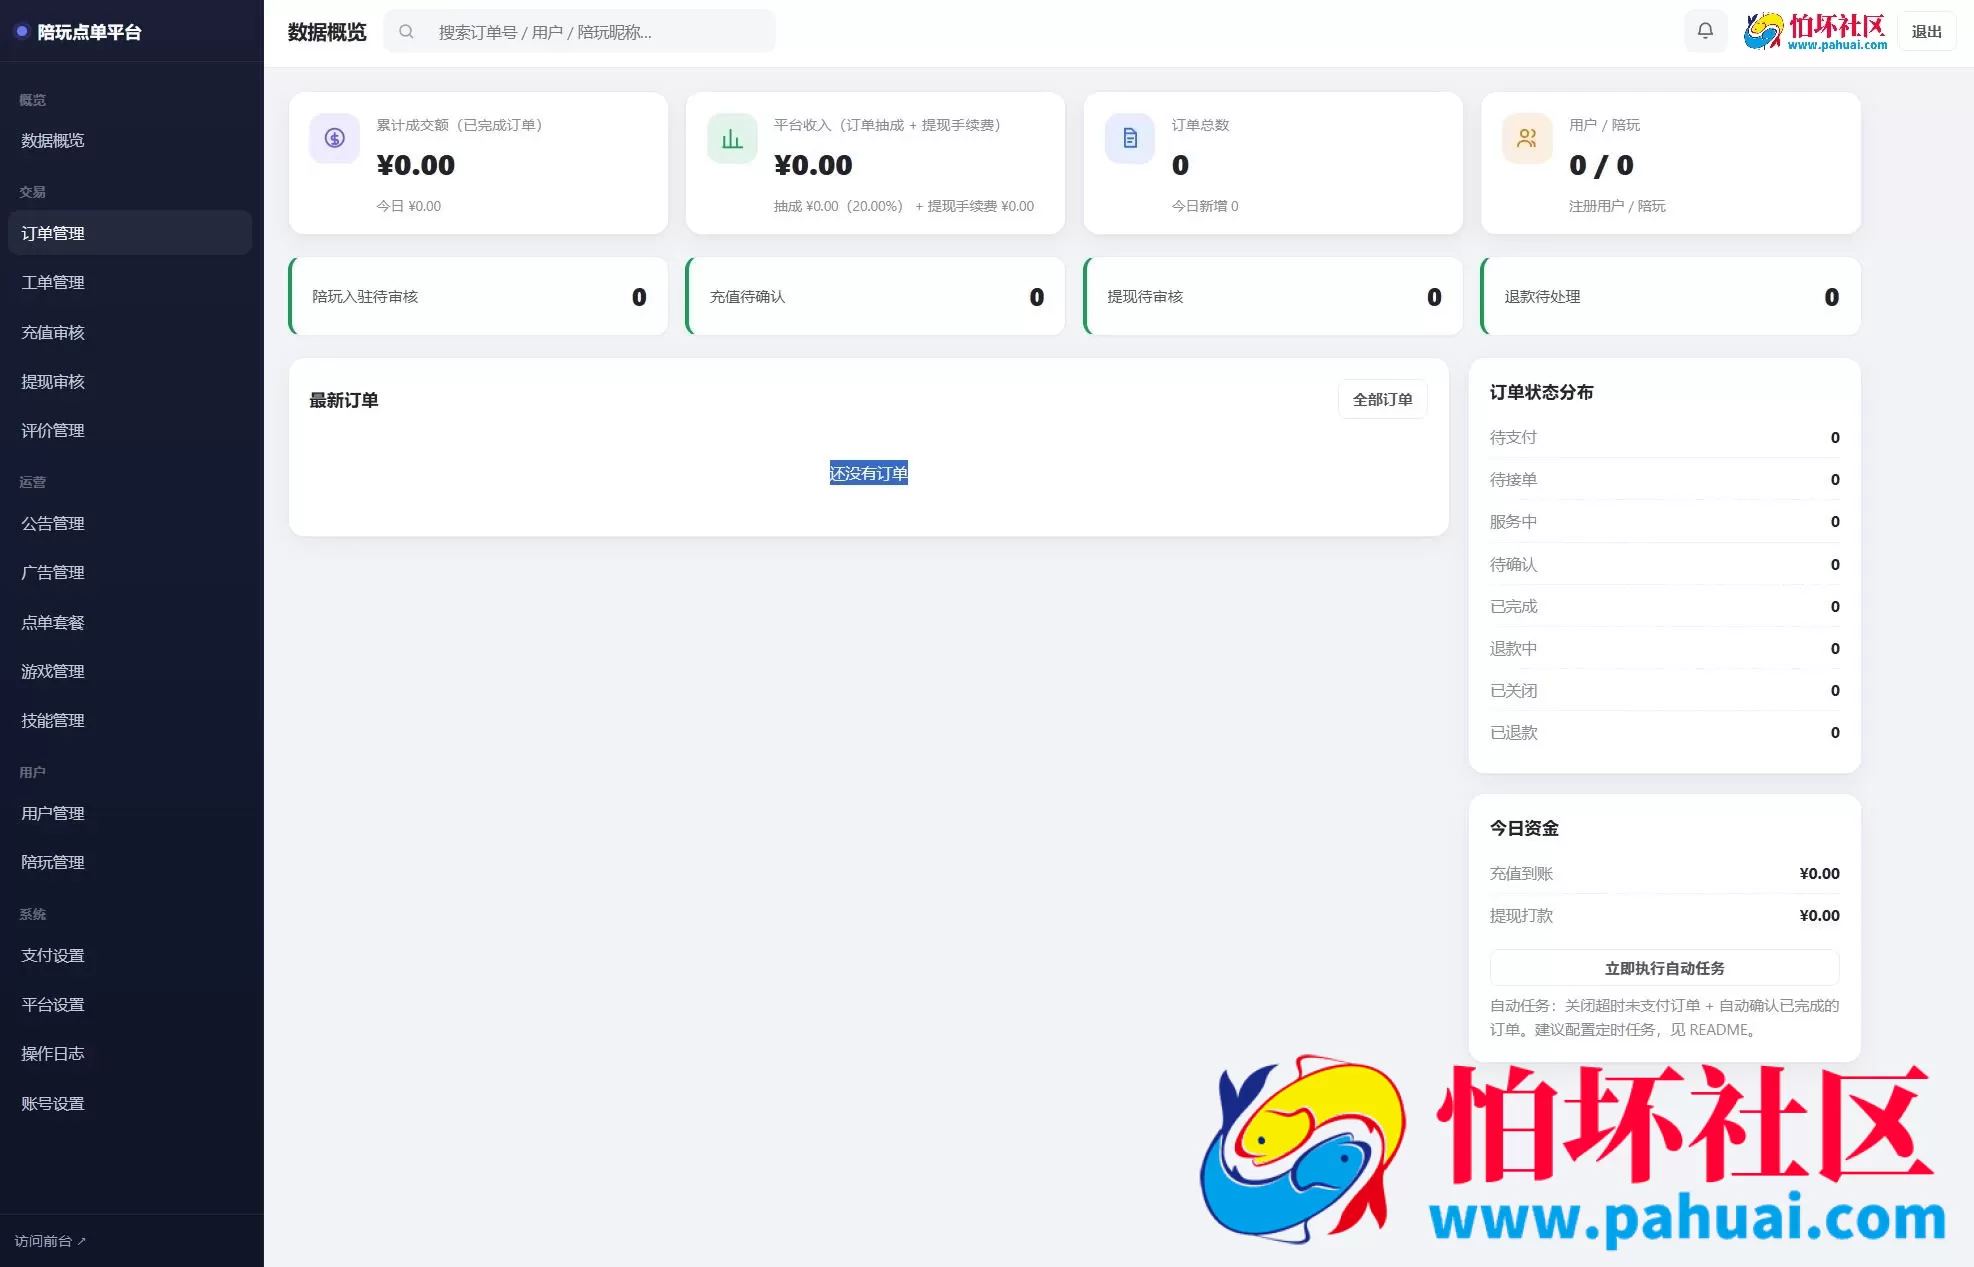
Task: Click the dollar icon on 累计成交额 card
Action: [x=335, y=138]
